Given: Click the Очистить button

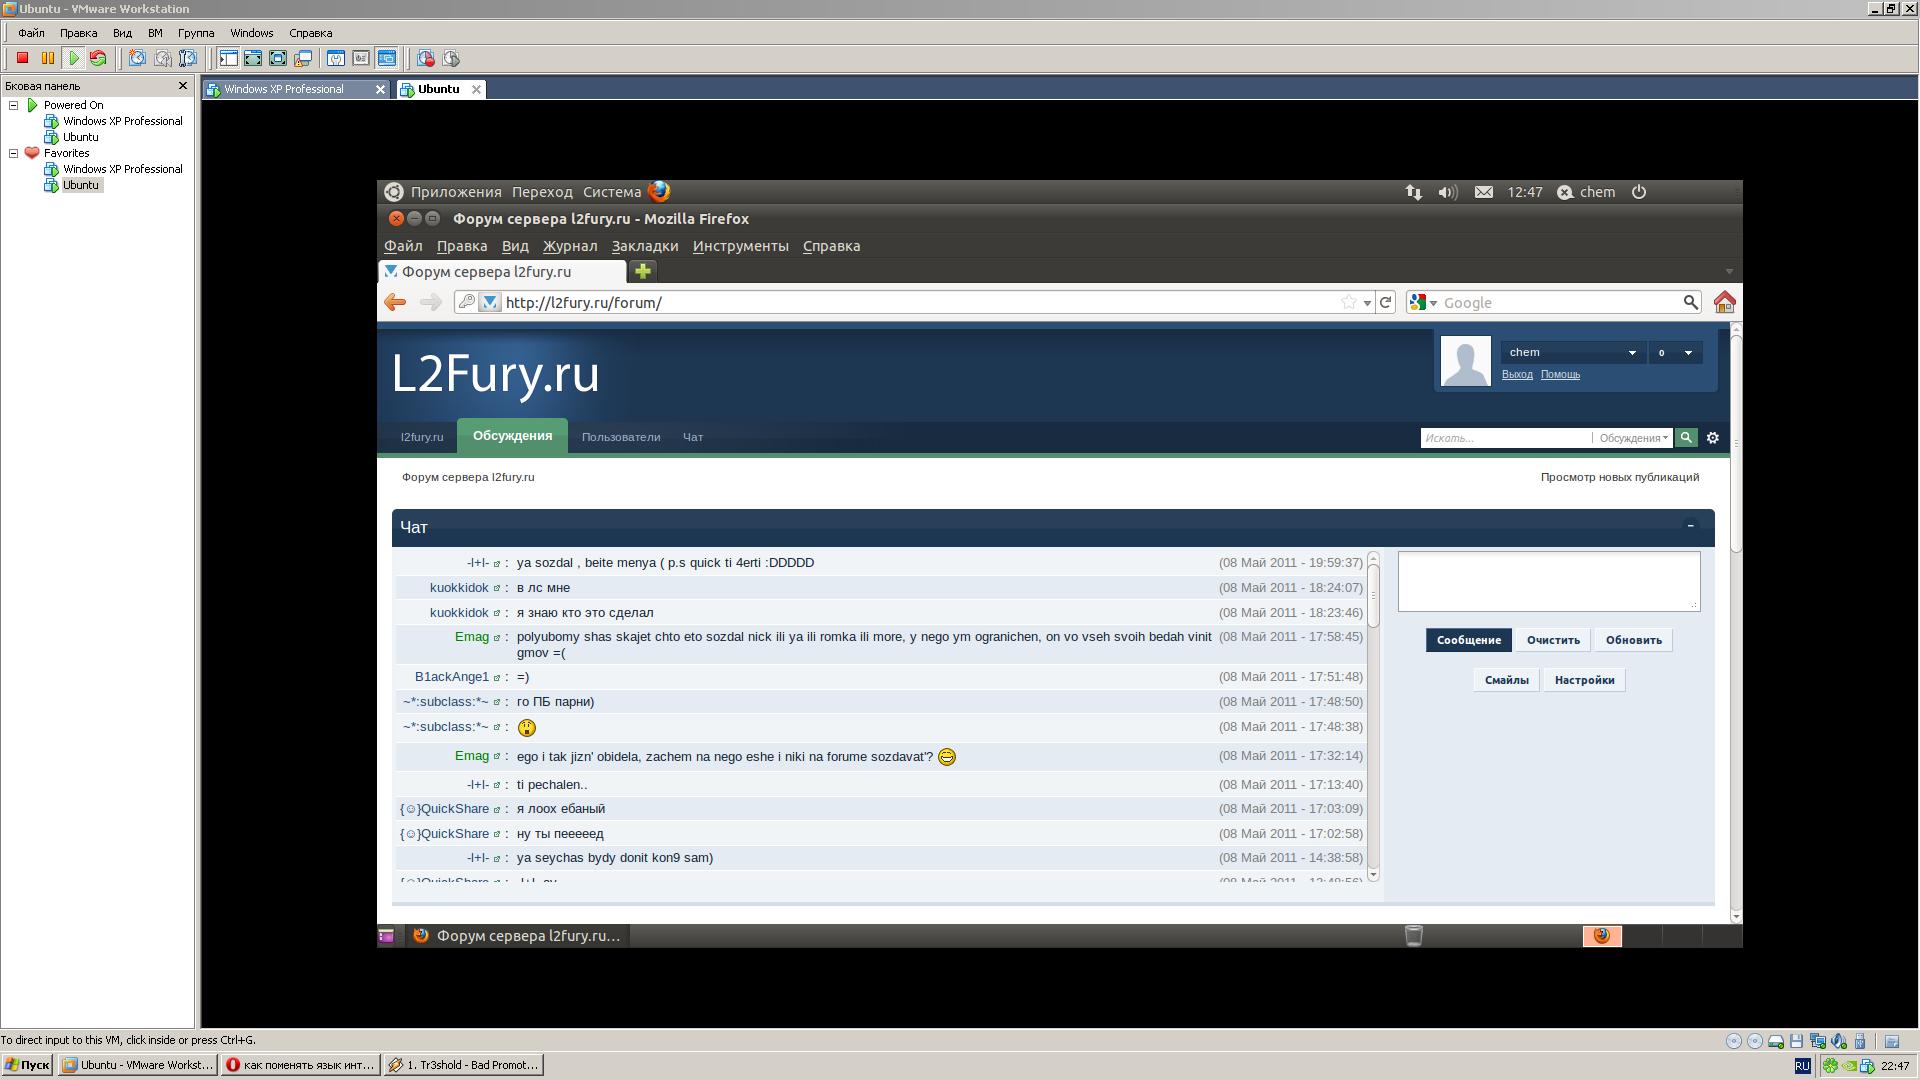Looking at the screenshot, I should 1552,640.
